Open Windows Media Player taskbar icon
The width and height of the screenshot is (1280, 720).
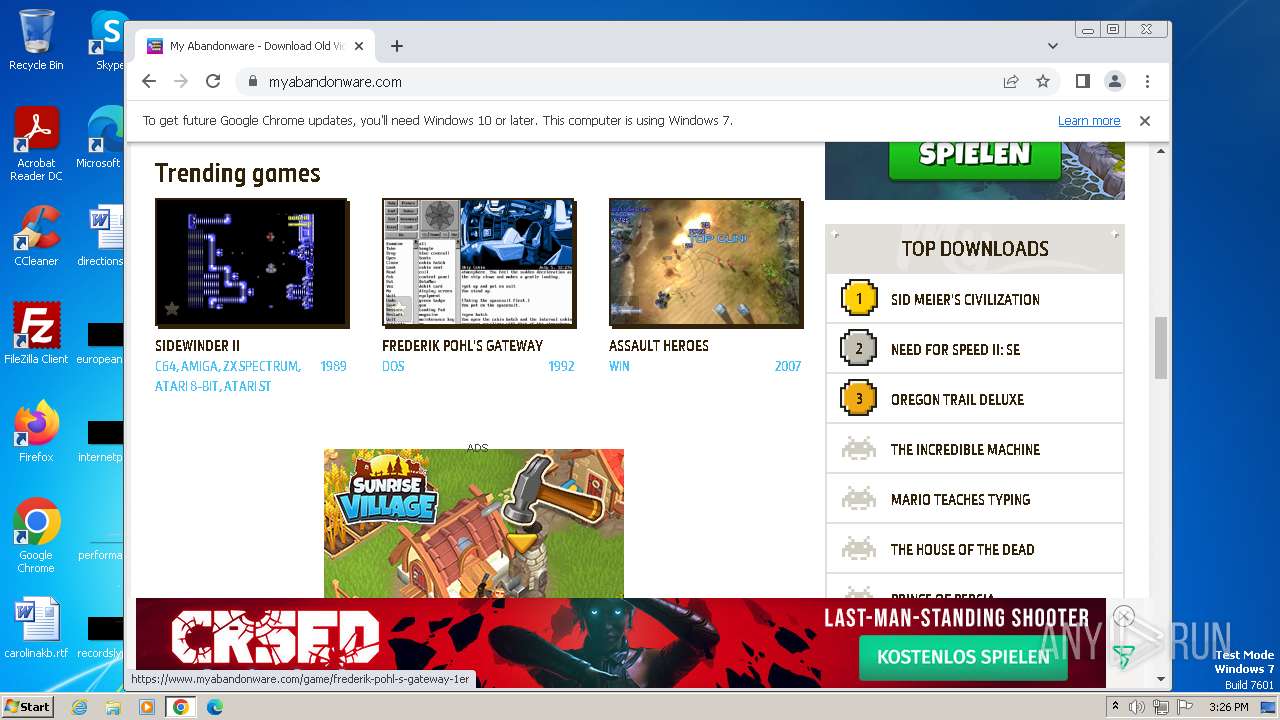pos(147,707)
